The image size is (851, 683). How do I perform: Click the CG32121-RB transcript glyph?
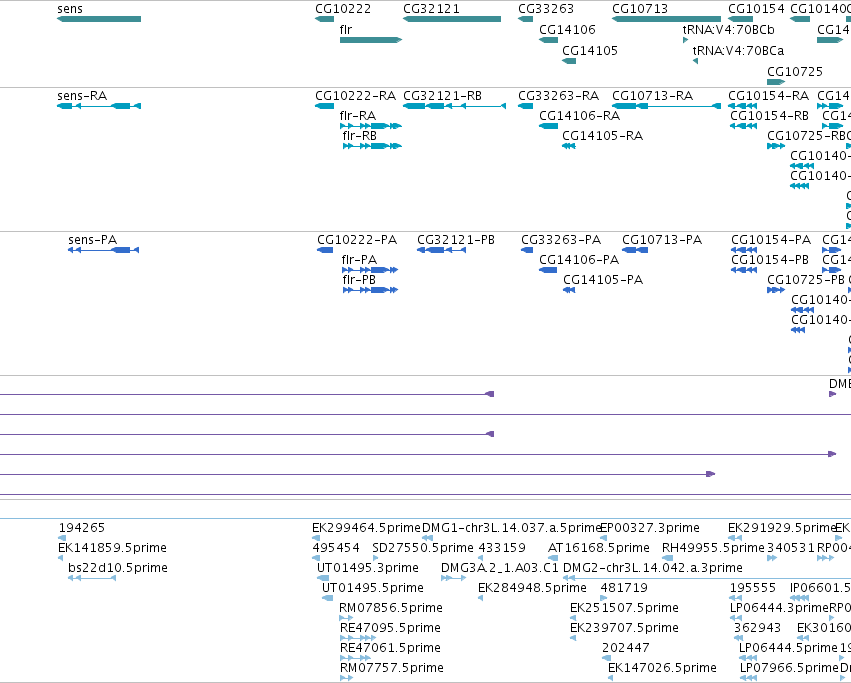tap(454, 106)
